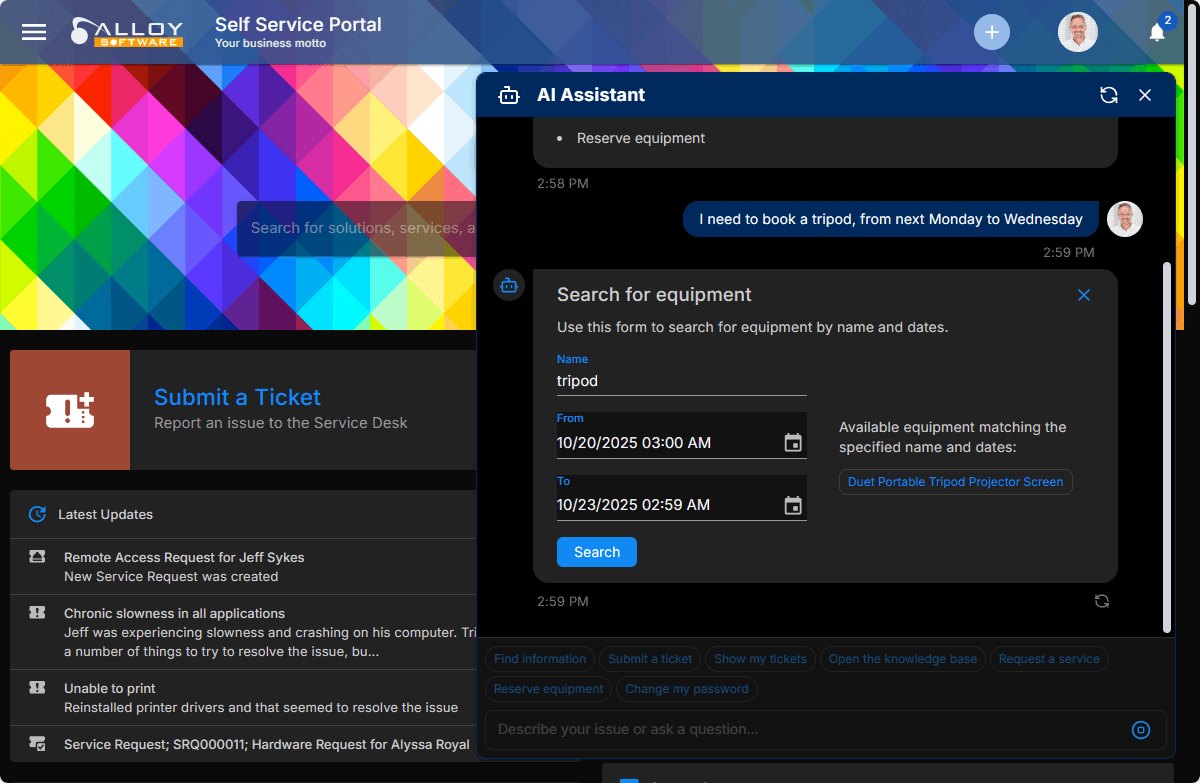Open the To date calendar picker
Viewport: 1200px width, 783px height.
[x=793, y=506]
